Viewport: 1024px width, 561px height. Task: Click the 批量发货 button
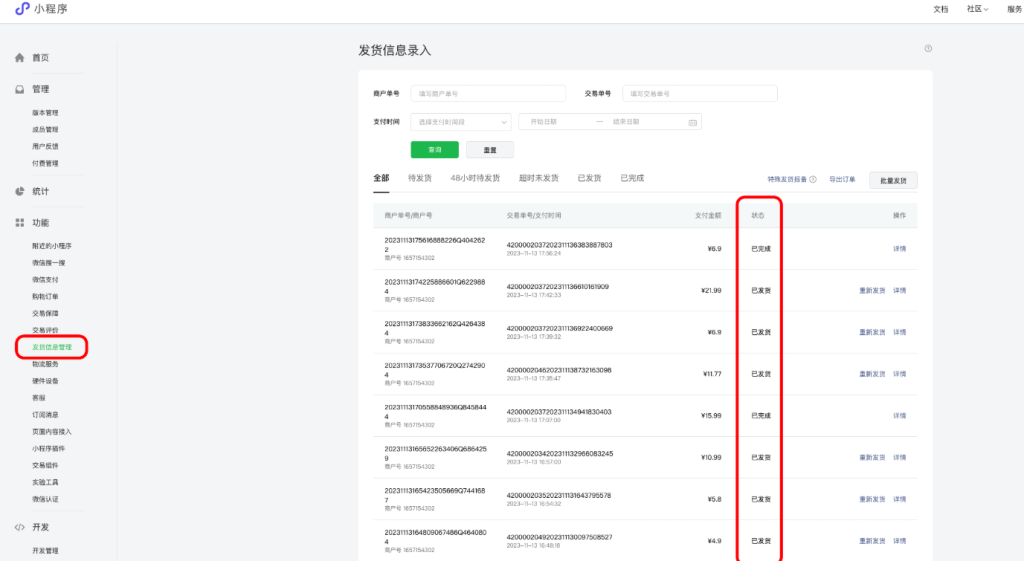[893, 181]
